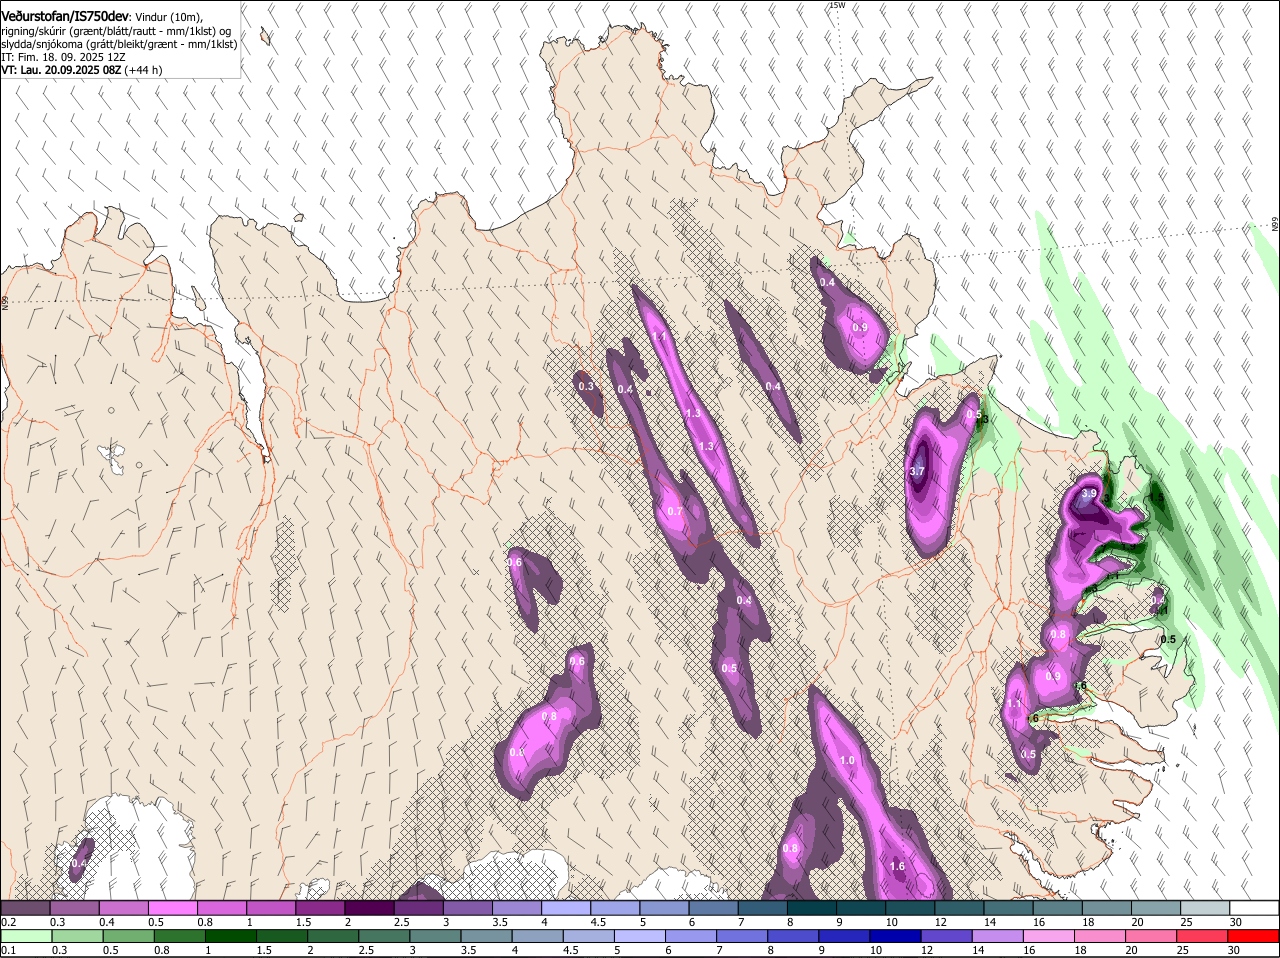
Task: Pick the 4 grey-blue swatch in lower legend
Action: [538, 936]
